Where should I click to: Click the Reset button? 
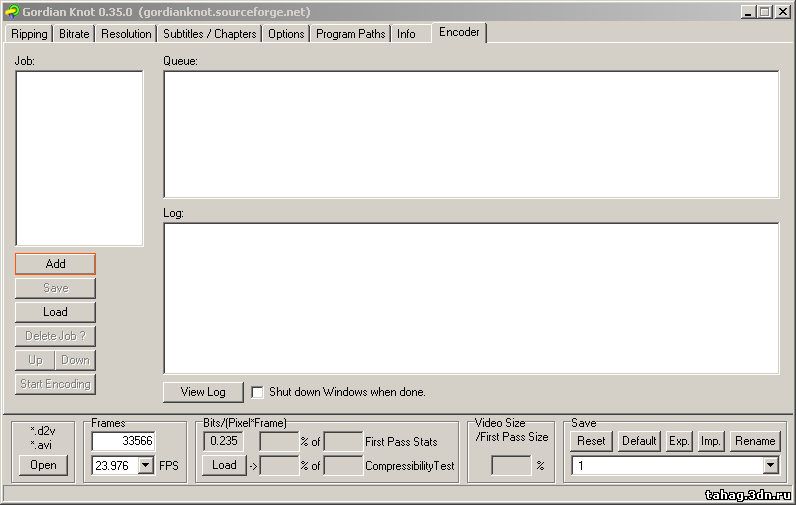(x=591, y=441)
